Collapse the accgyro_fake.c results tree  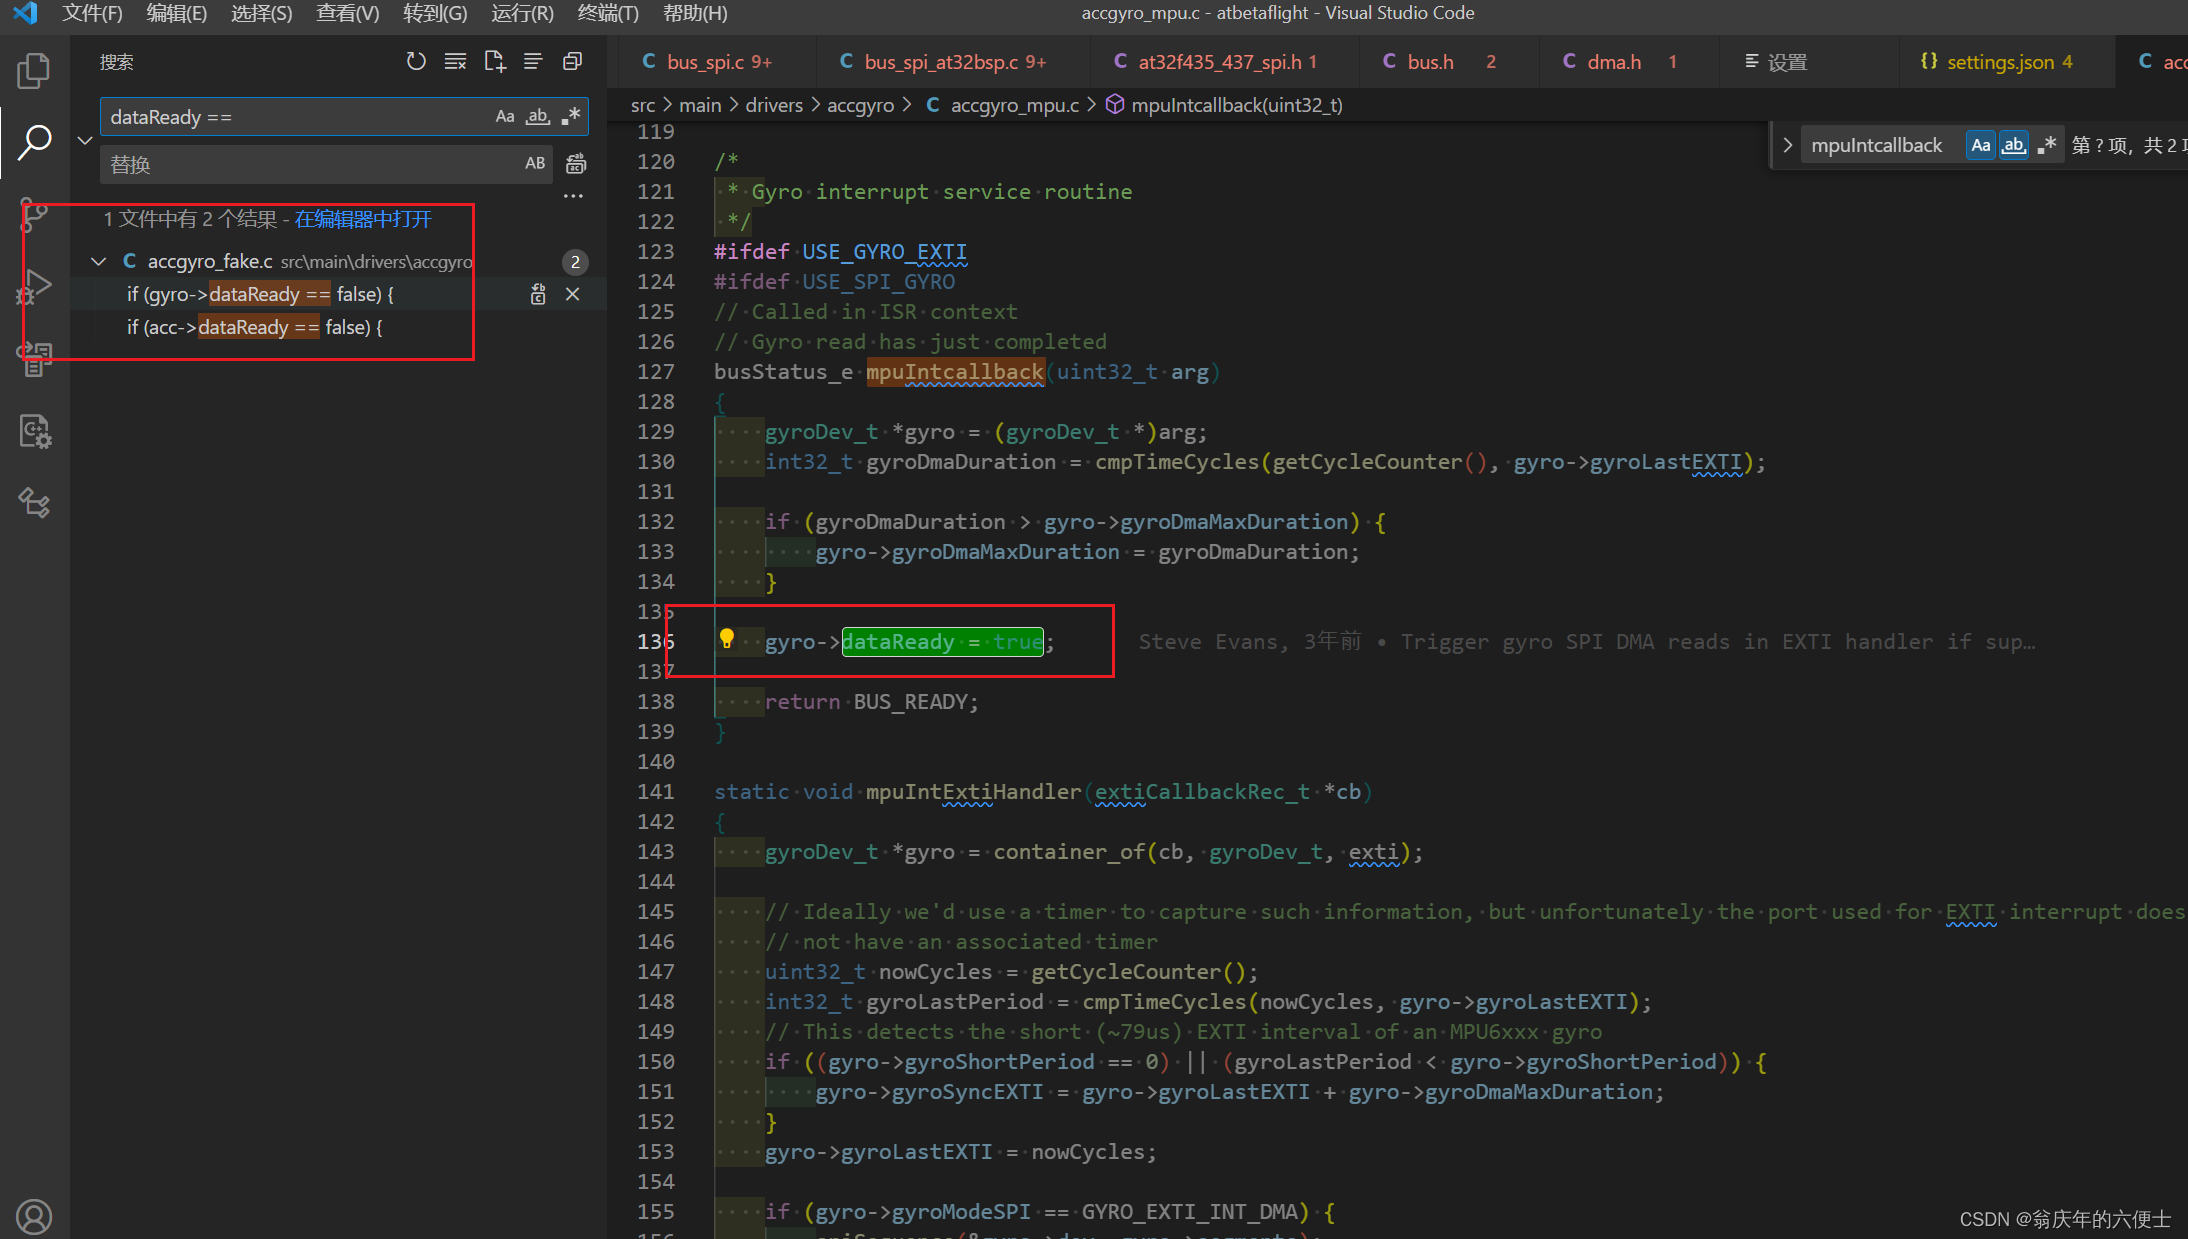pos(98,262)
